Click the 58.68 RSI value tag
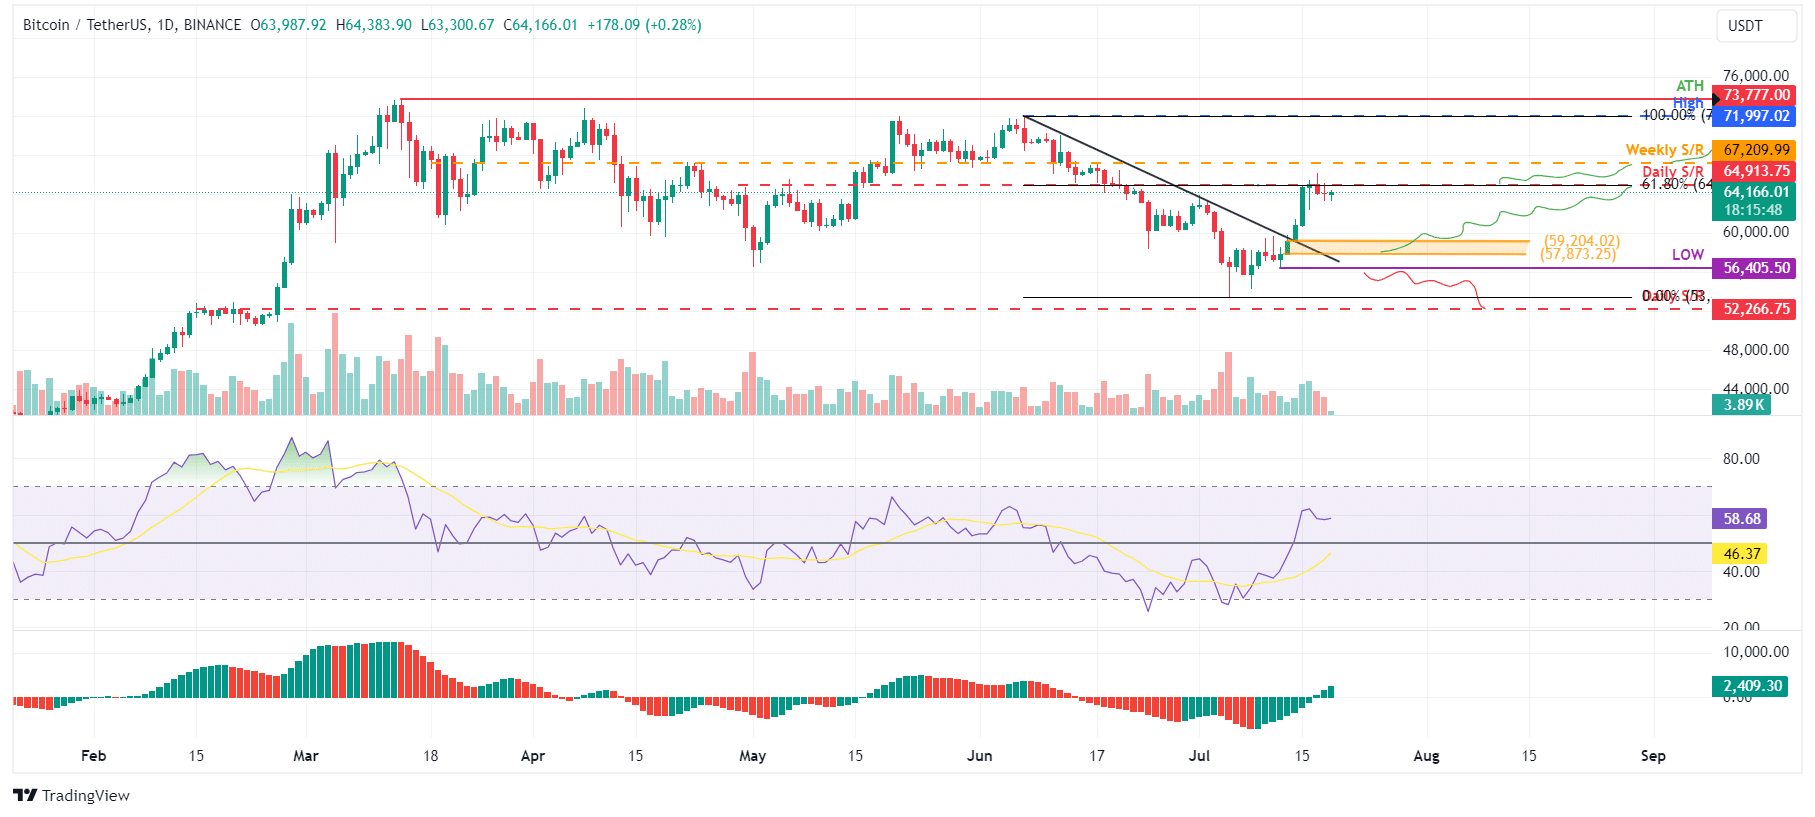Viewport: 1815px width, 817px height. 1740,519
